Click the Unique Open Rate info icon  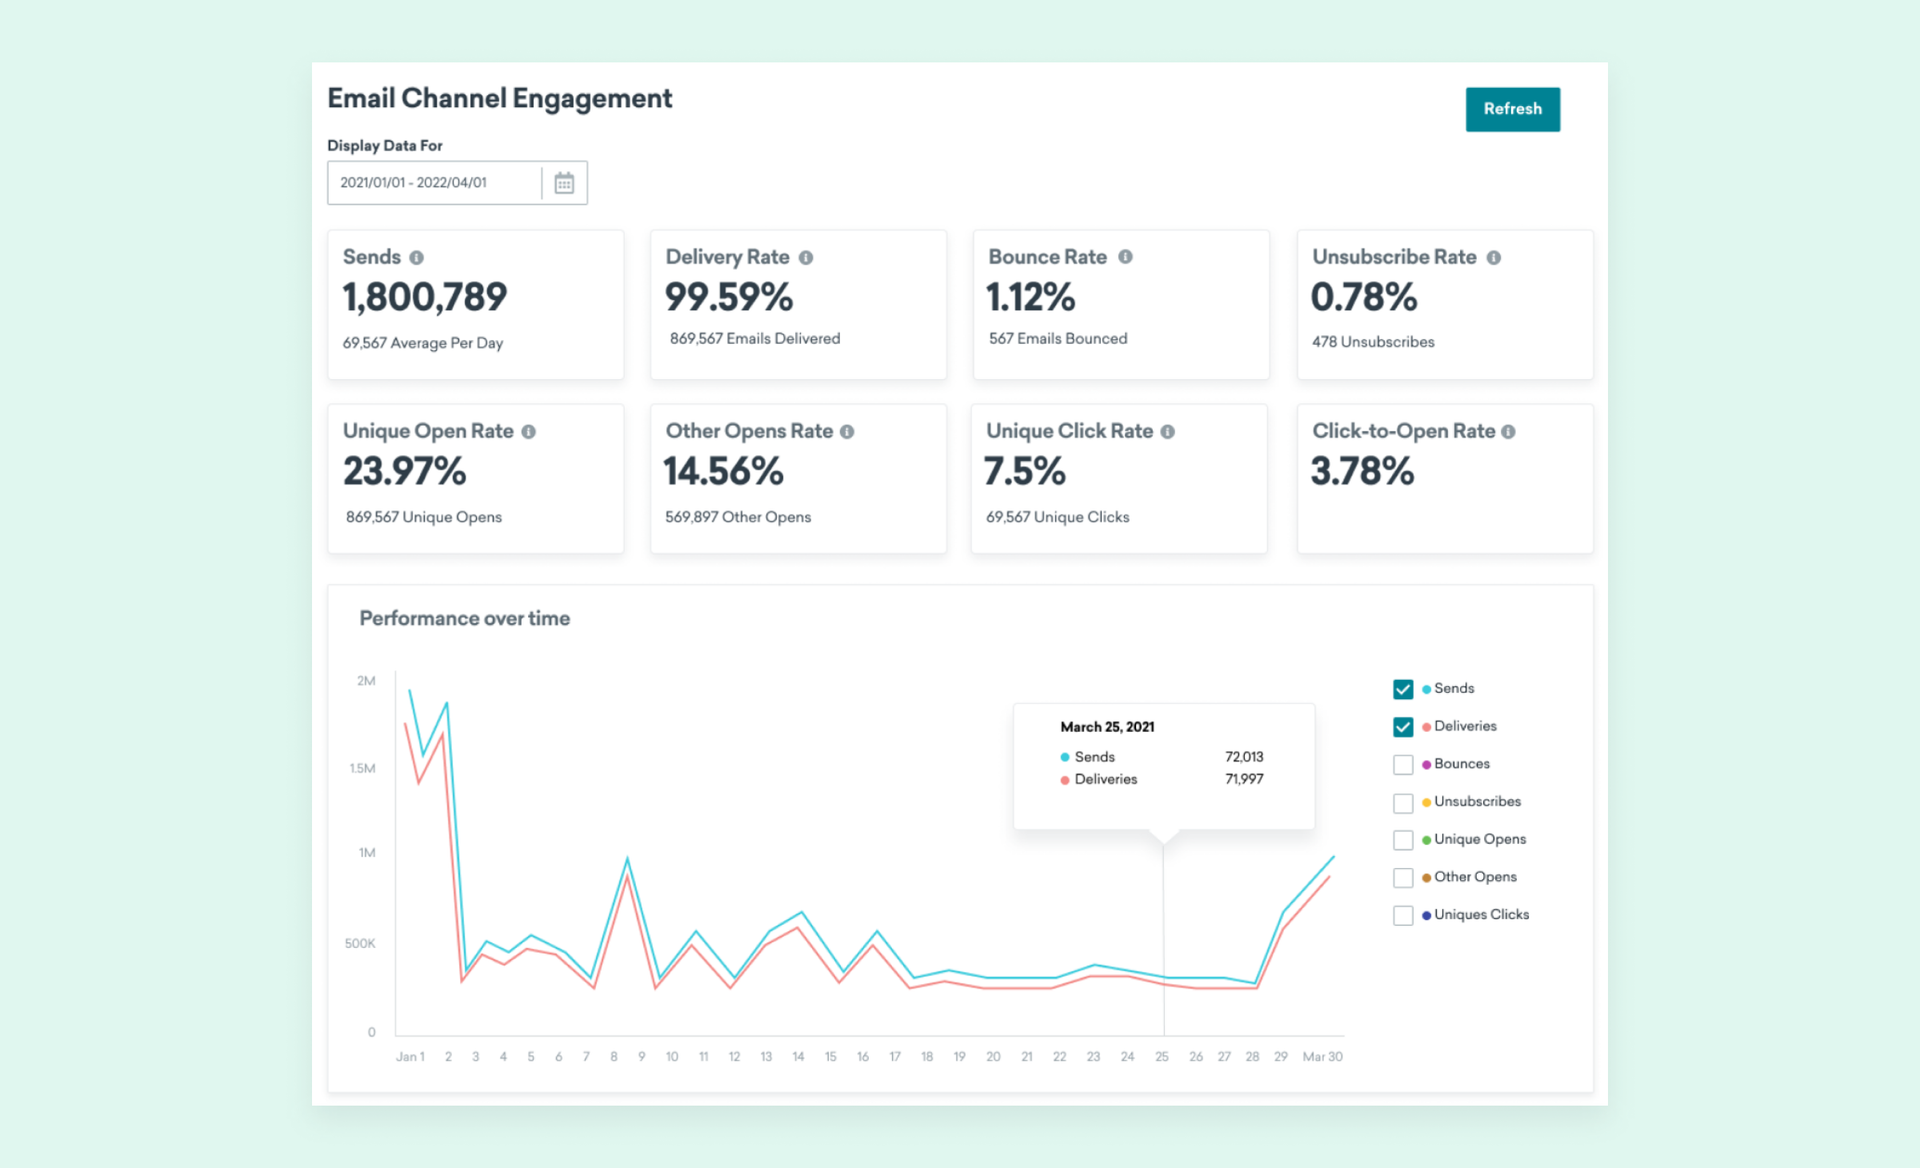(528, 432)
